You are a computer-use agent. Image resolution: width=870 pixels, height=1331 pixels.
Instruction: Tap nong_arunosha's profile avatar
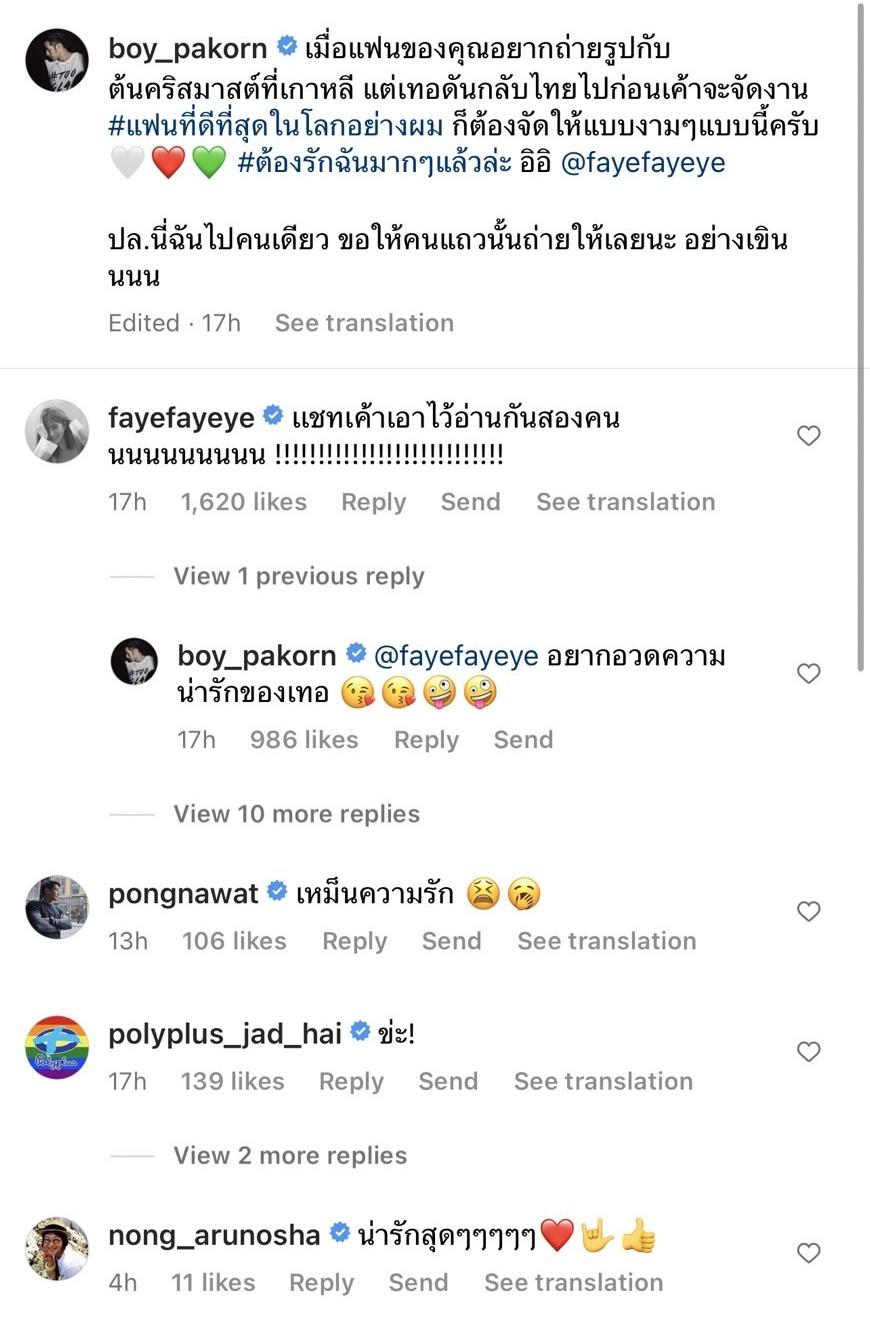coord(57,1248)
